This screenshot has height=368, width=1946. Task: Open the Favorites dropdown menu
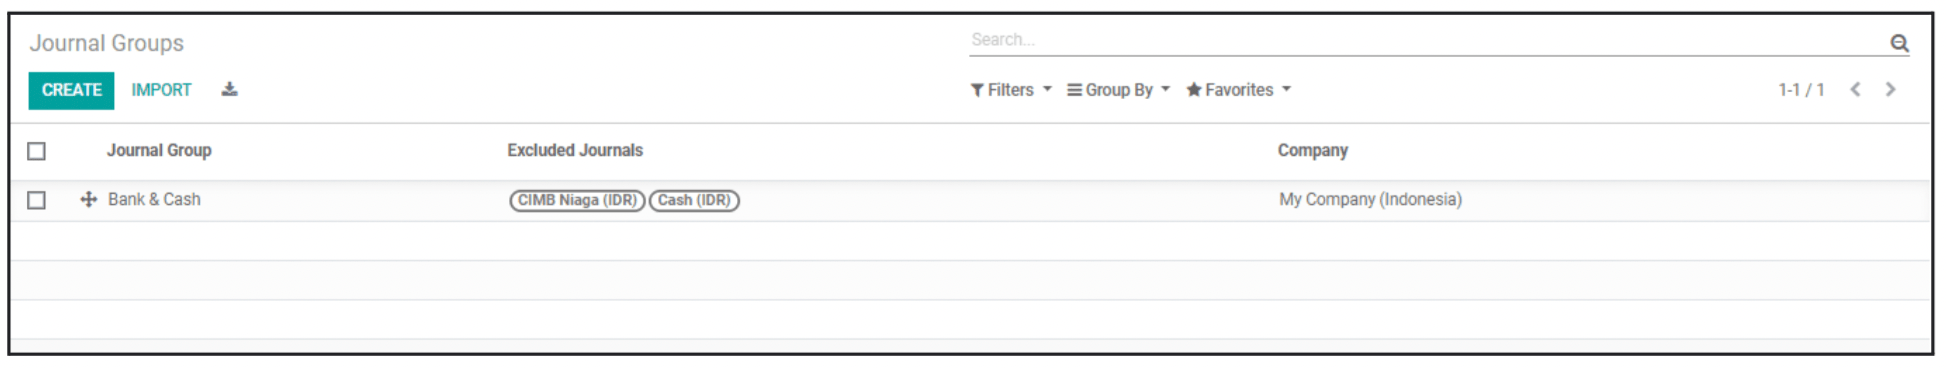point(1238,90)
